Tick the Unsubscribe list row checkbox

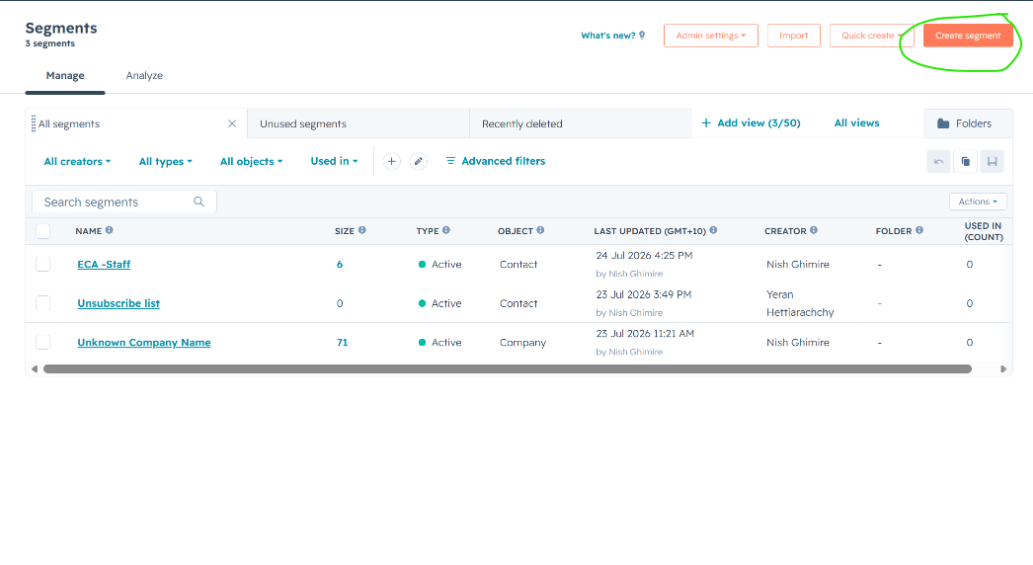point(43,303)
